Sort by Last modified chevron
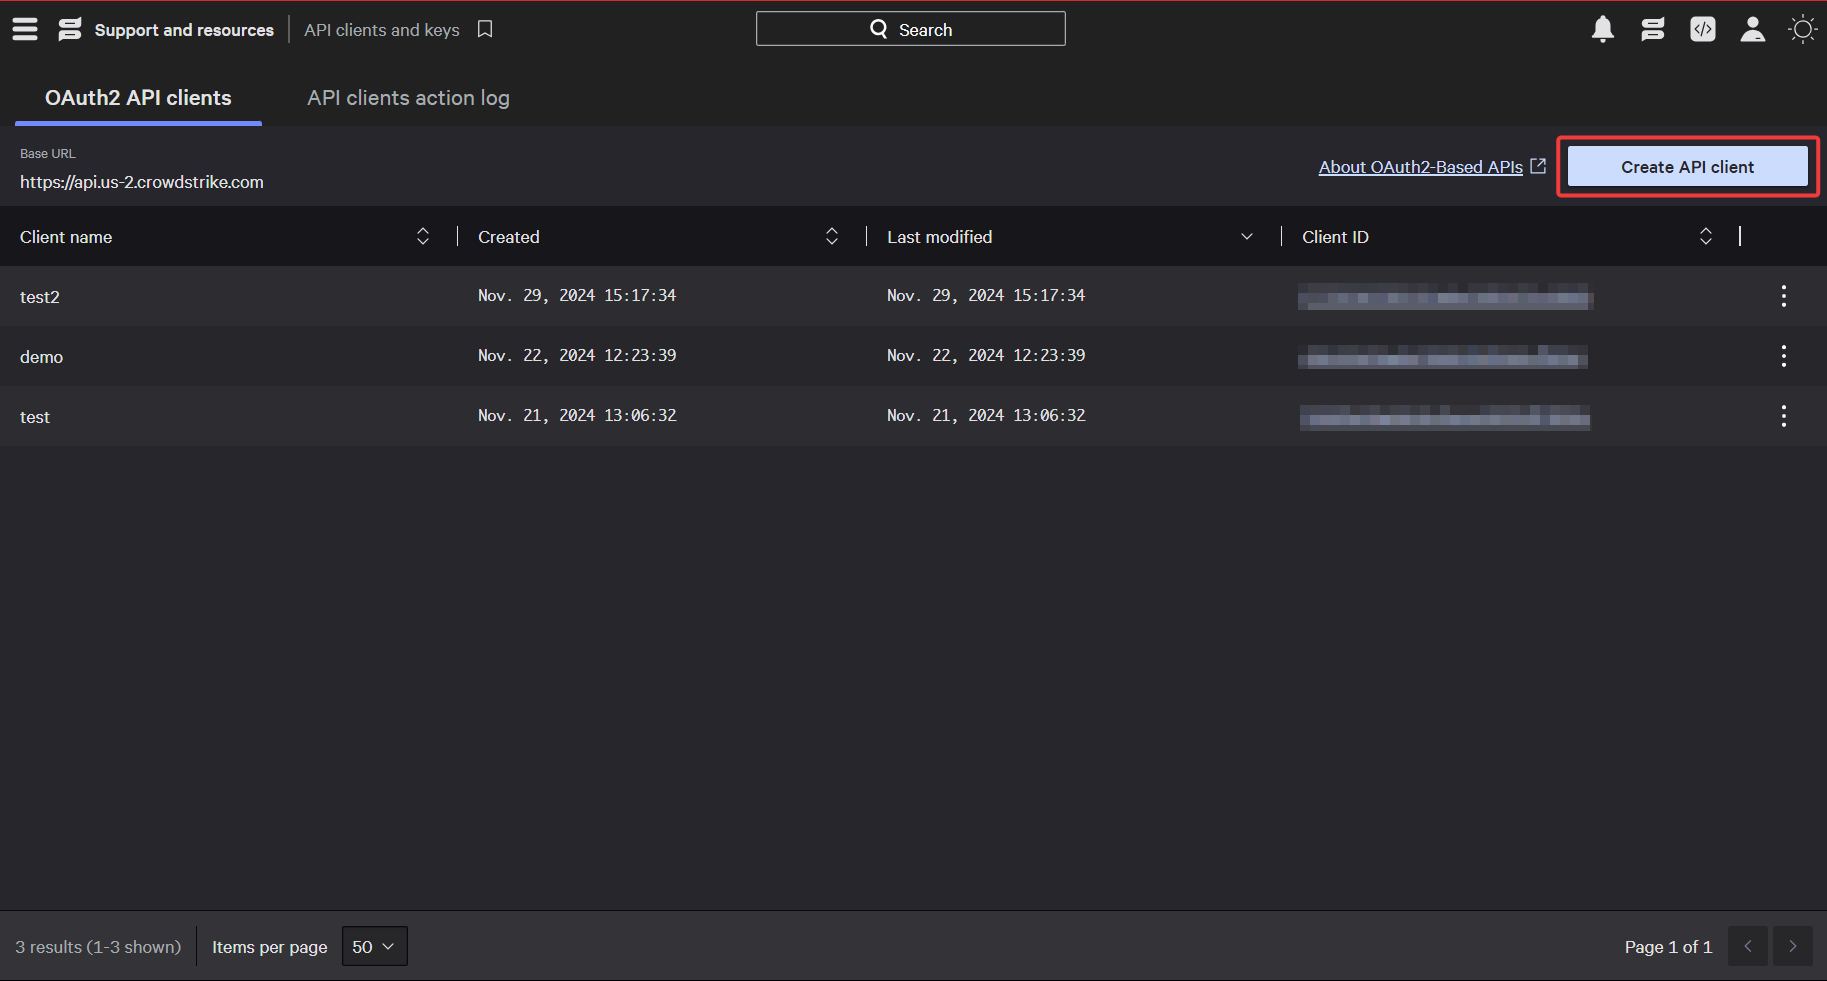This screenshot has width=1827, height=981. [1247, 236]
